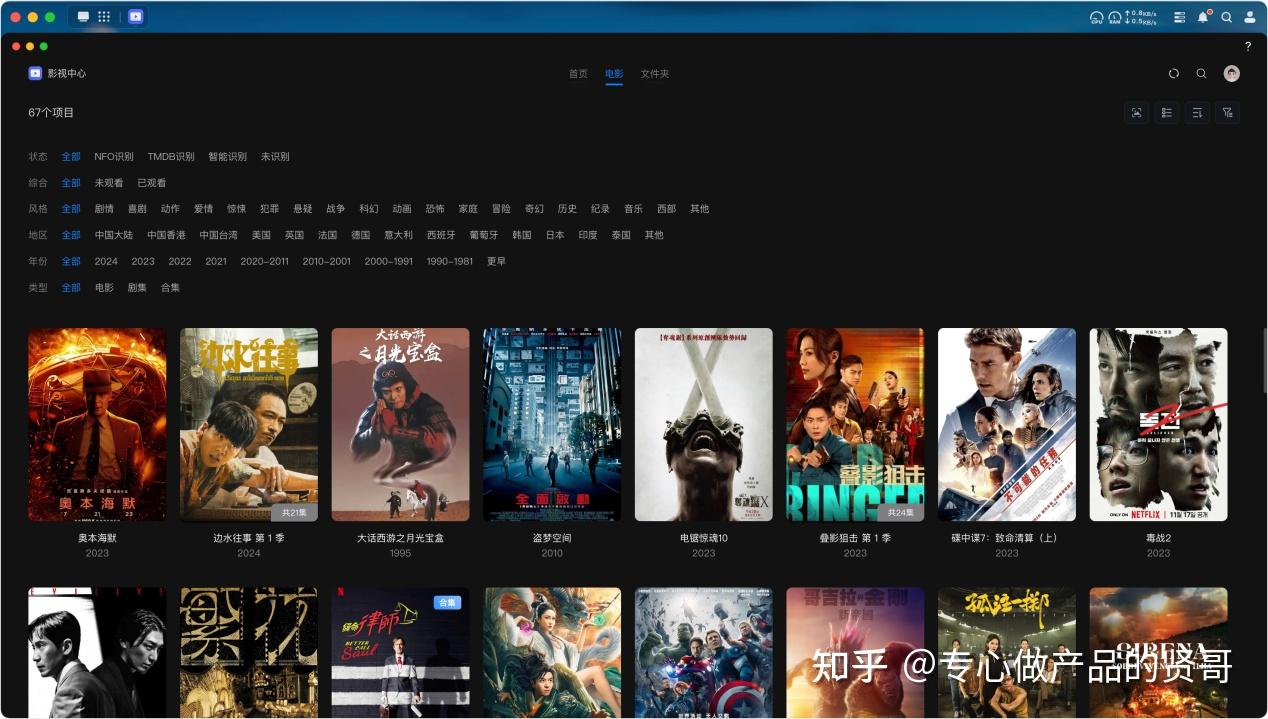Viewport: 1268px width, 719px height.
Task: Filter status by 智能识别
Action: [x=227, y=157]
